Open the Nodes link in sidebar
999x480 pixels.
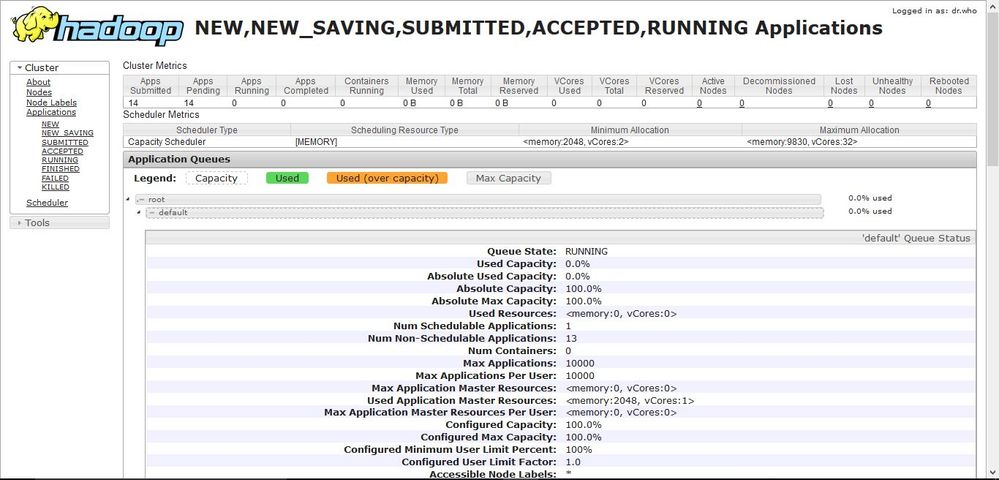pyautogui.click(x=39, y=92)
